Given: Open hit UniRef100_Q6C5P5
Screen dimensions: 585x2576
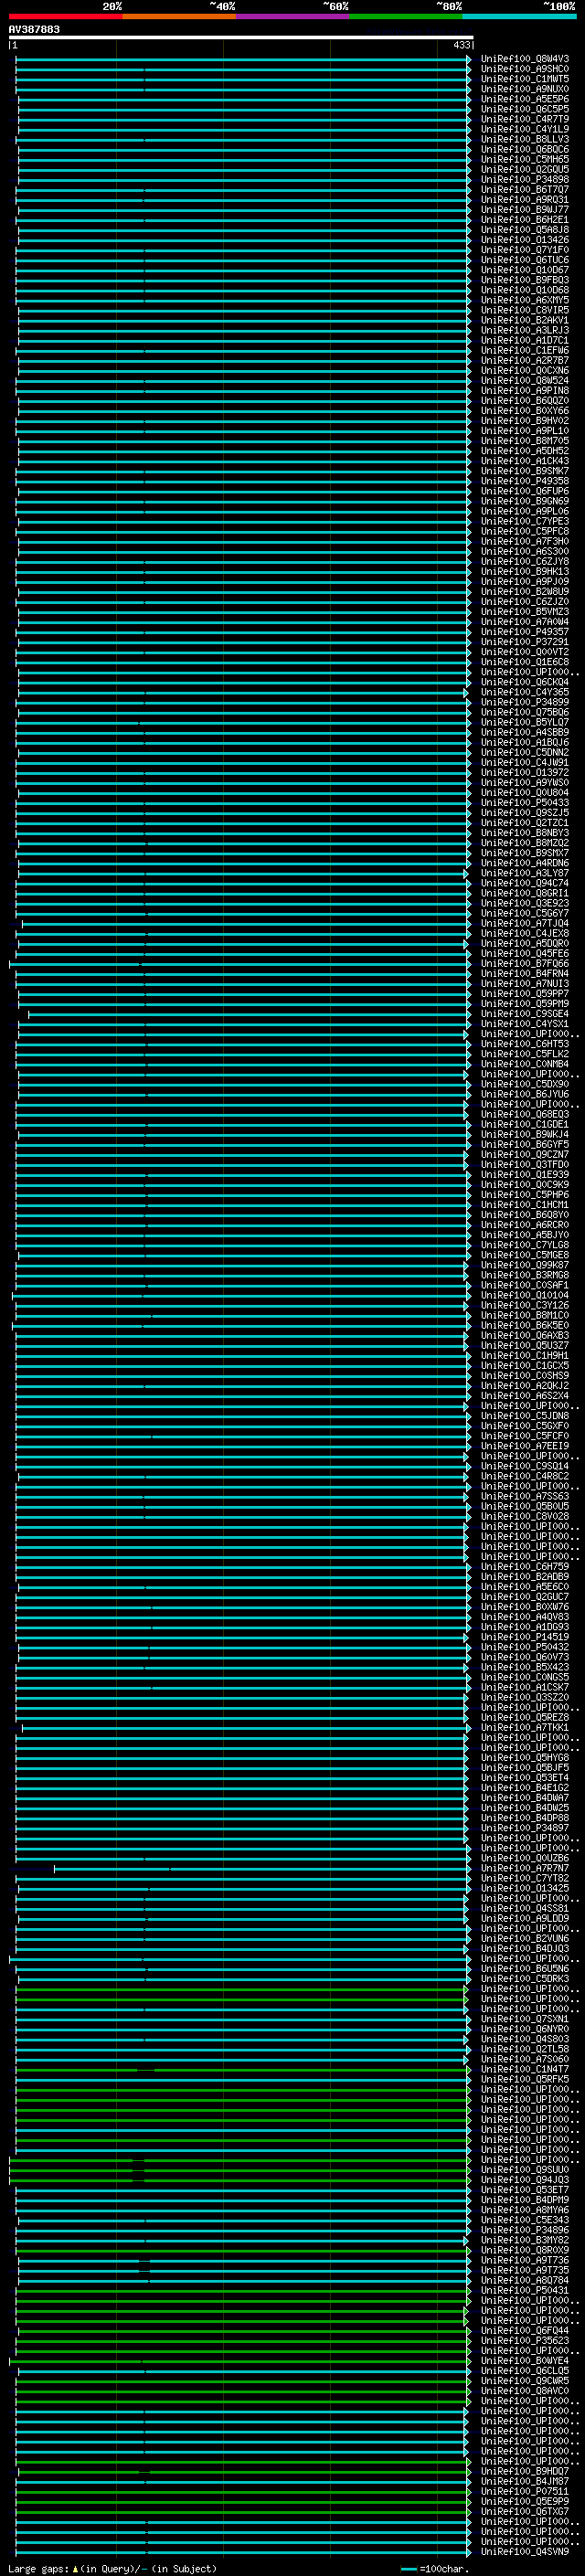Looking at the screenshot, I should (x=525, y=109).
